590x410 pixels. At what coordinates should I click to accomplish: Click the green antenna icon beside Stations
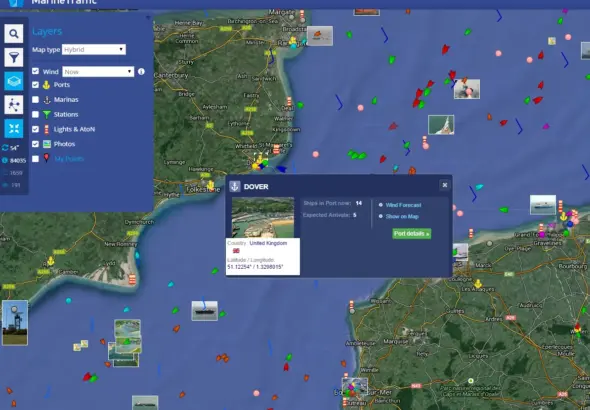click(46, 114)
